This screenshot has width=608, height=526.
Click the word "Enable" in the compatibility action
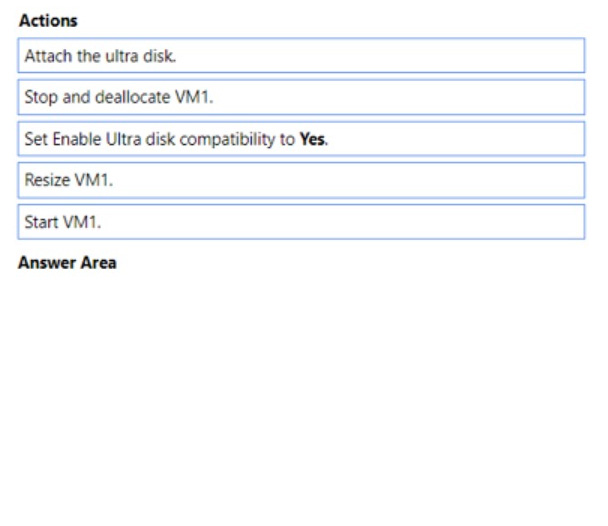click(x=68, y=139)
